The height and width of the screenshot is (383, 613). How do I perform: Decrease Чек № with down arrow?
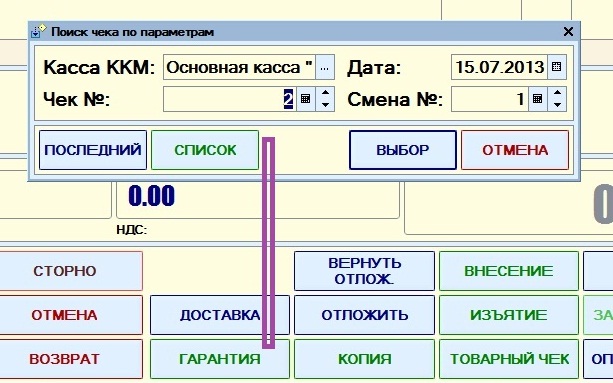[x=325, y=105]
